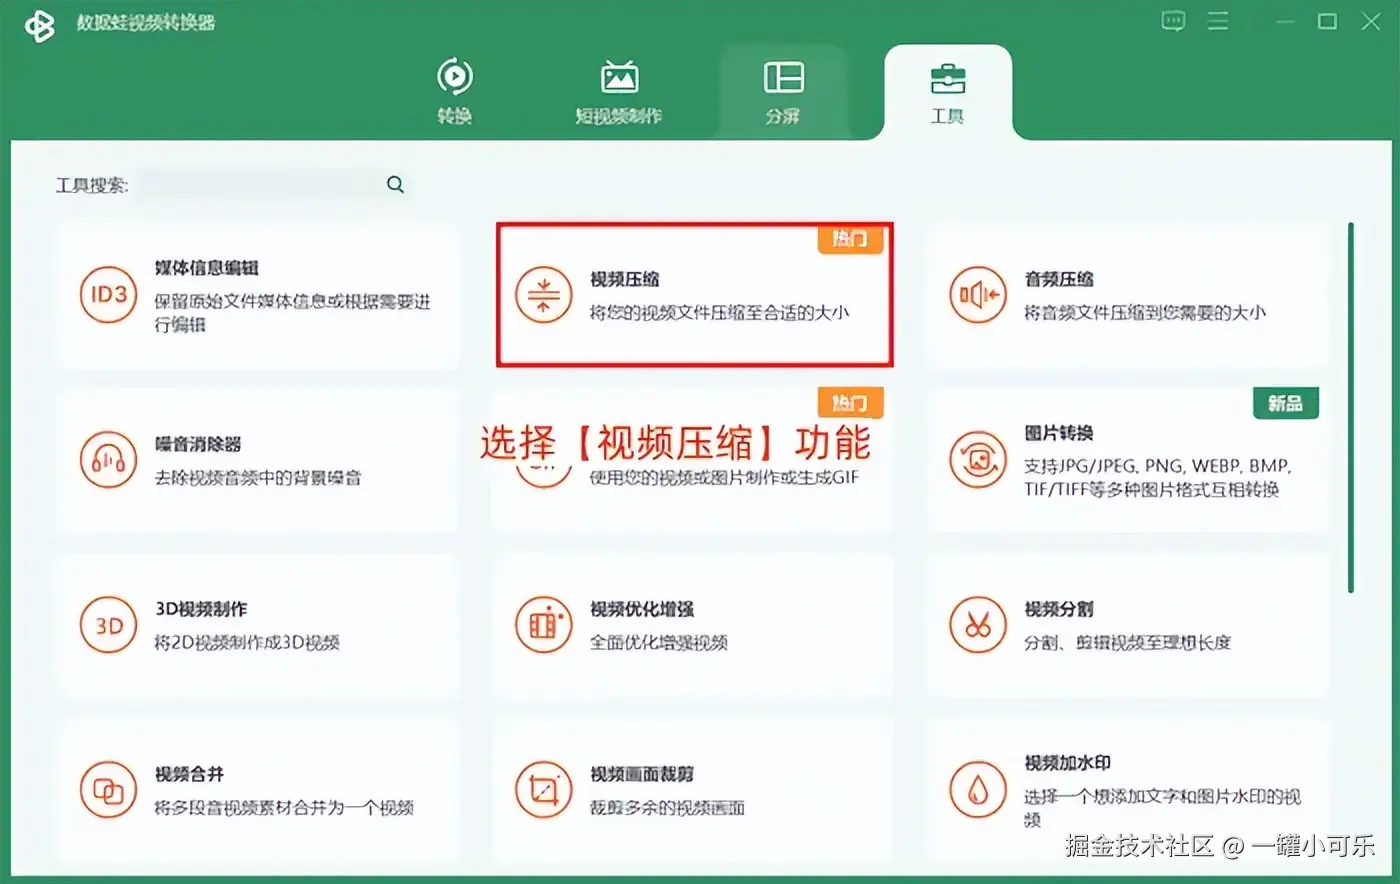This screenshot has width=1400, height=884.
Task: Open the 视频压缩 video compression tool icon
Action: pos(543,294)
